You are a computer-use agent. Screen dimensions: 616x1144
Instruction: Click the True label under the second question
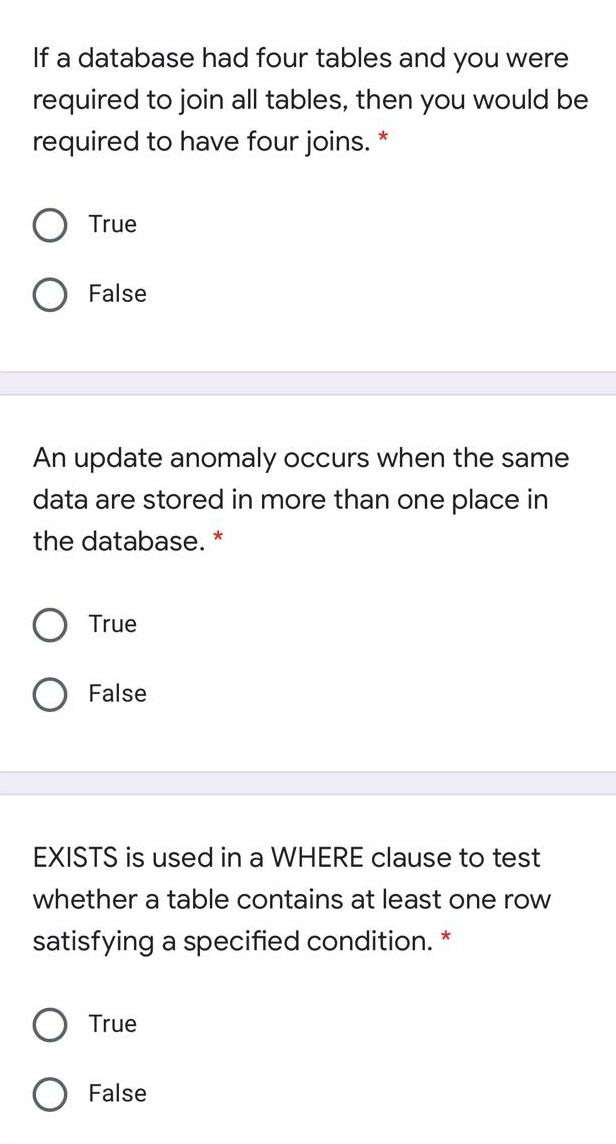[x=112, y=624]
